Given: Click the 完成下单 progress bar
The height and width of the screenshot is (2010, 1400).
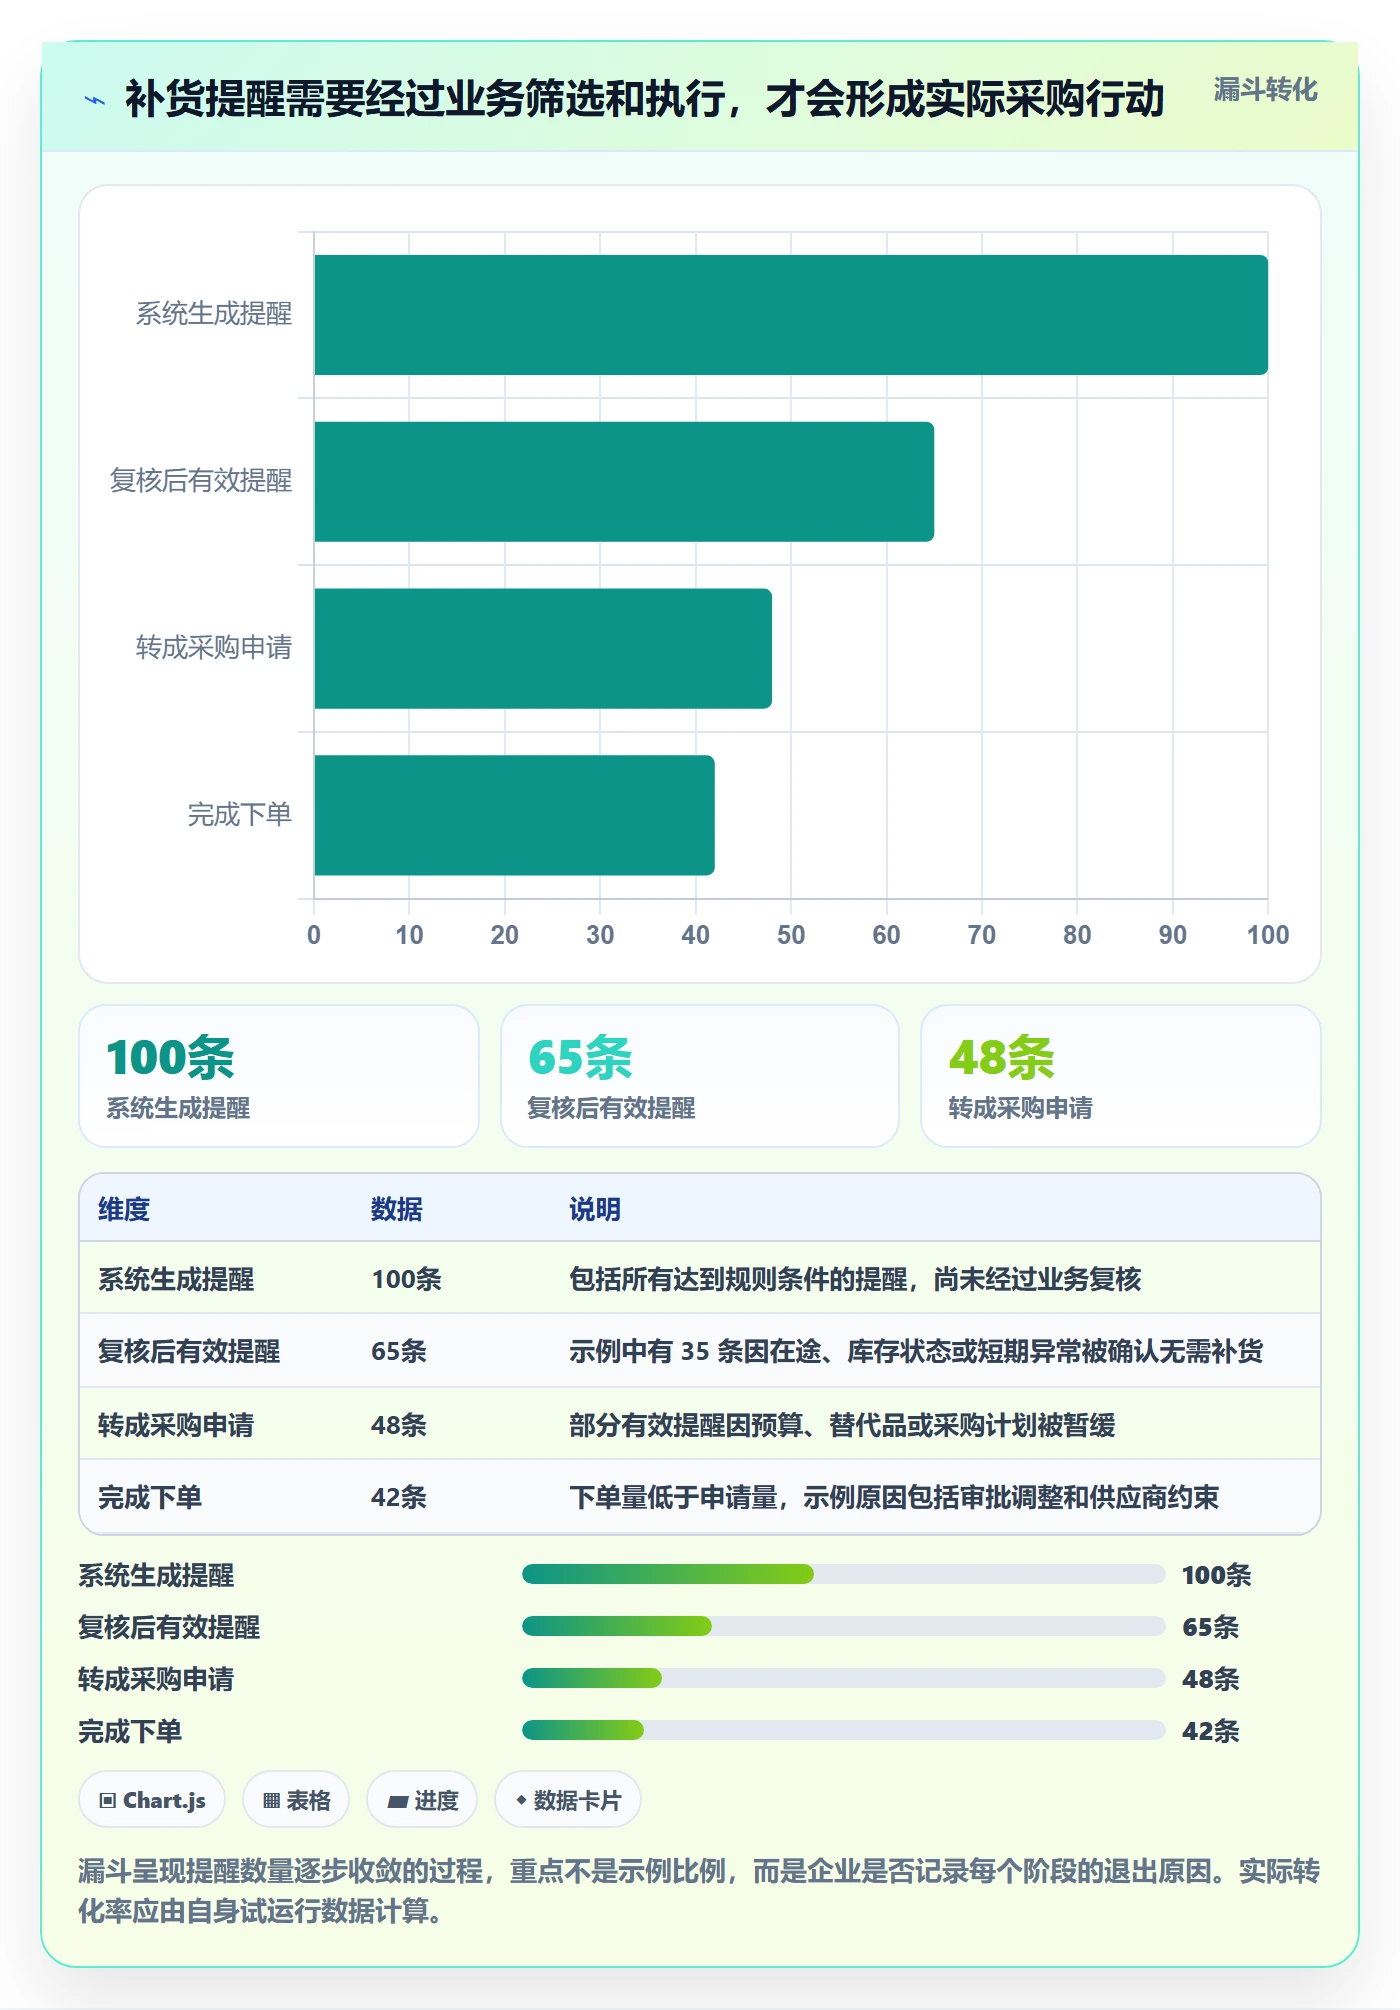Looking at the screenshot, I should coord(843,1730).
